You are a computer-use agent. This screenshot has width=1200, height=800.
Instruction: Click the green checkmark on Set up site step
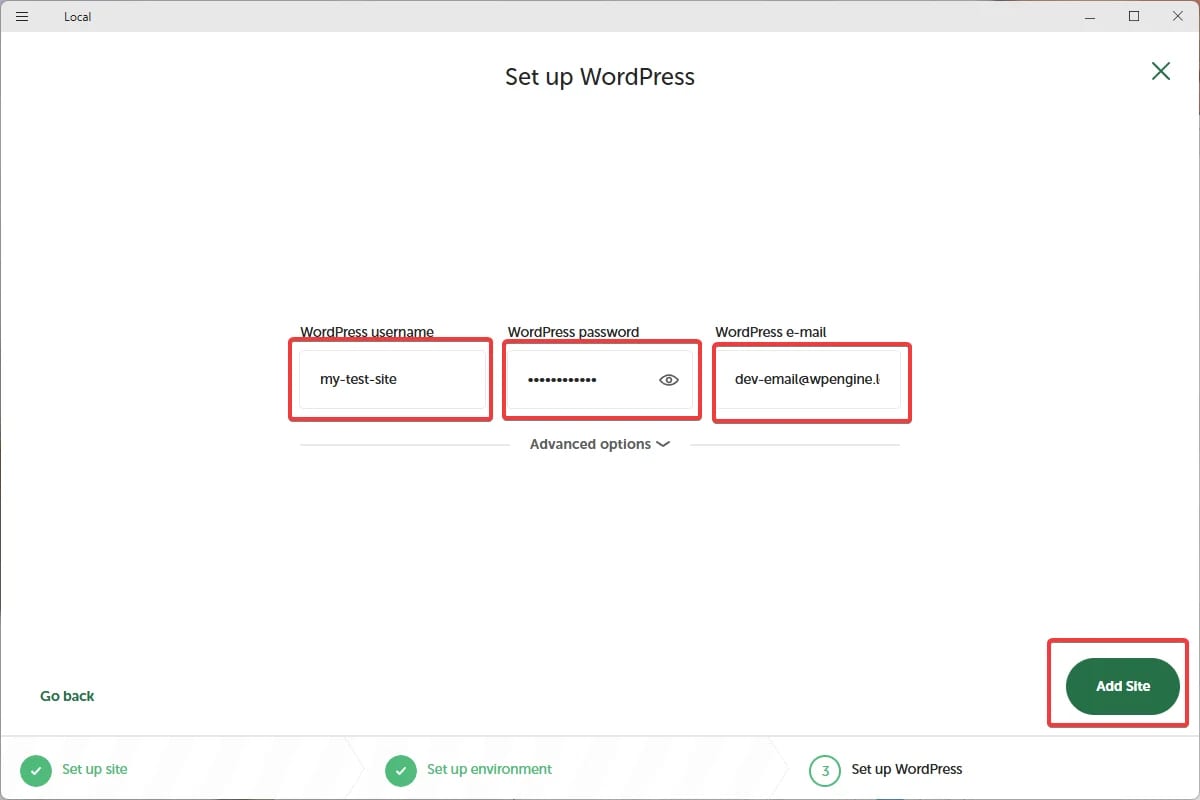tap(36, 770)
